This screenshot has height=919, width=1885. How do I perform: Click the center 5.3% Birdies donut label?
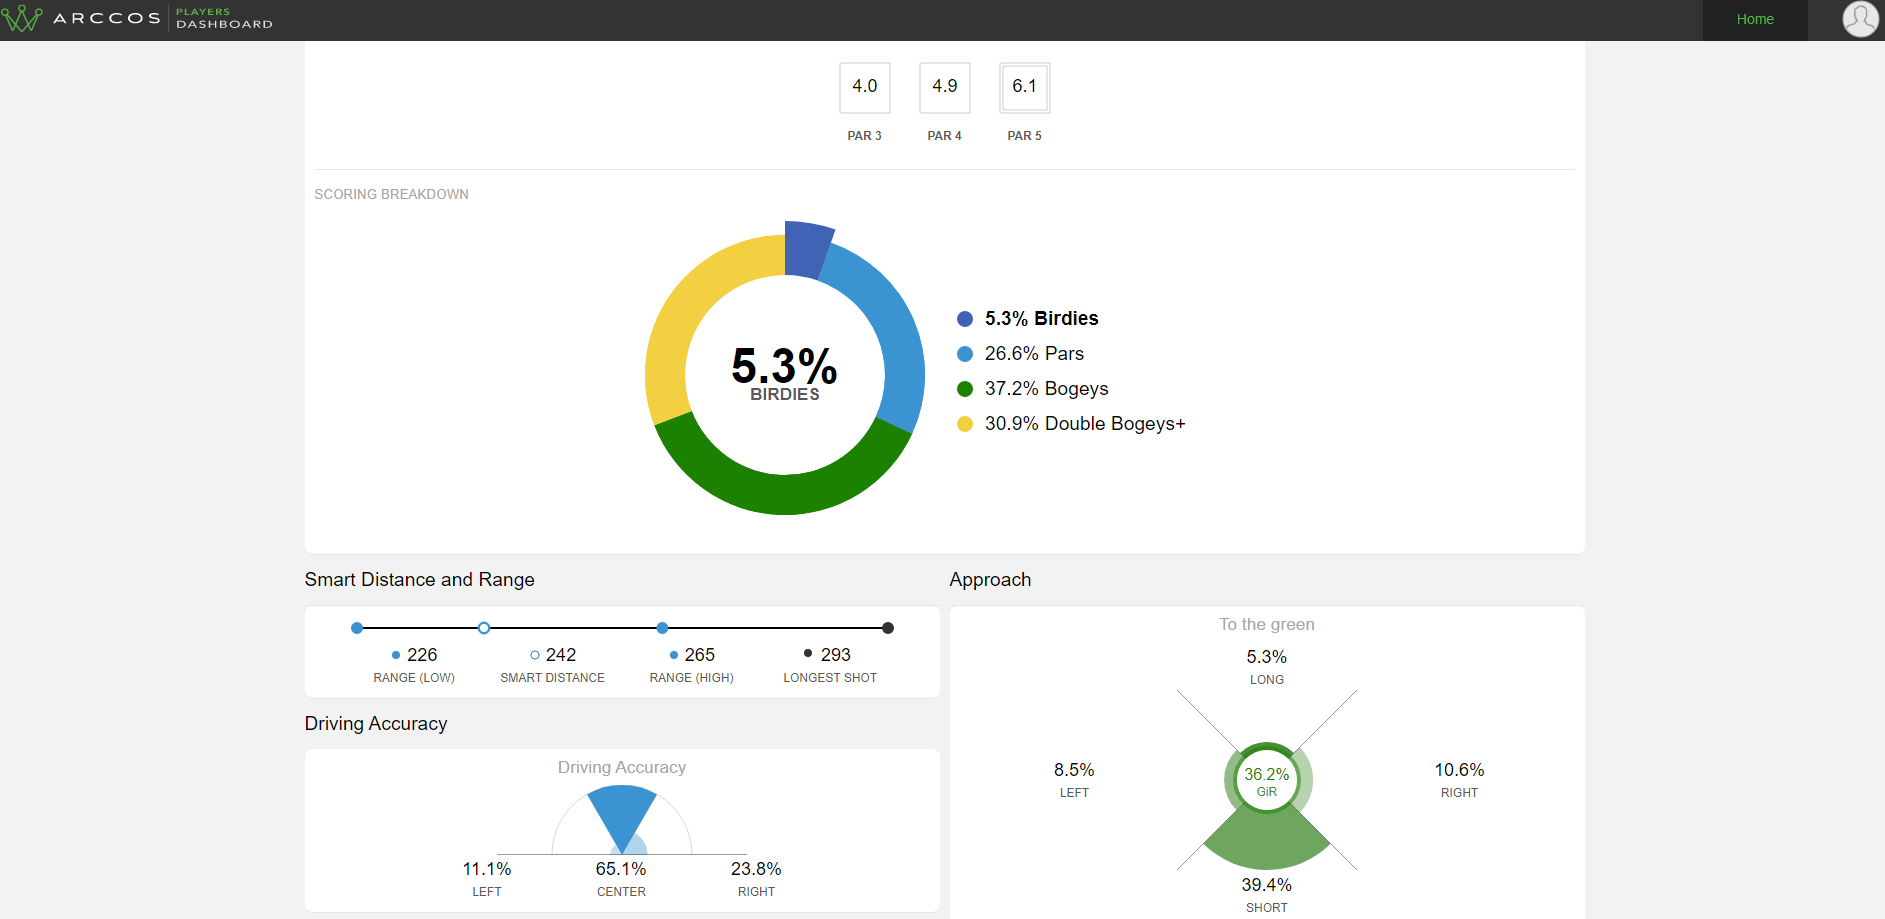(x=785, y=372)
